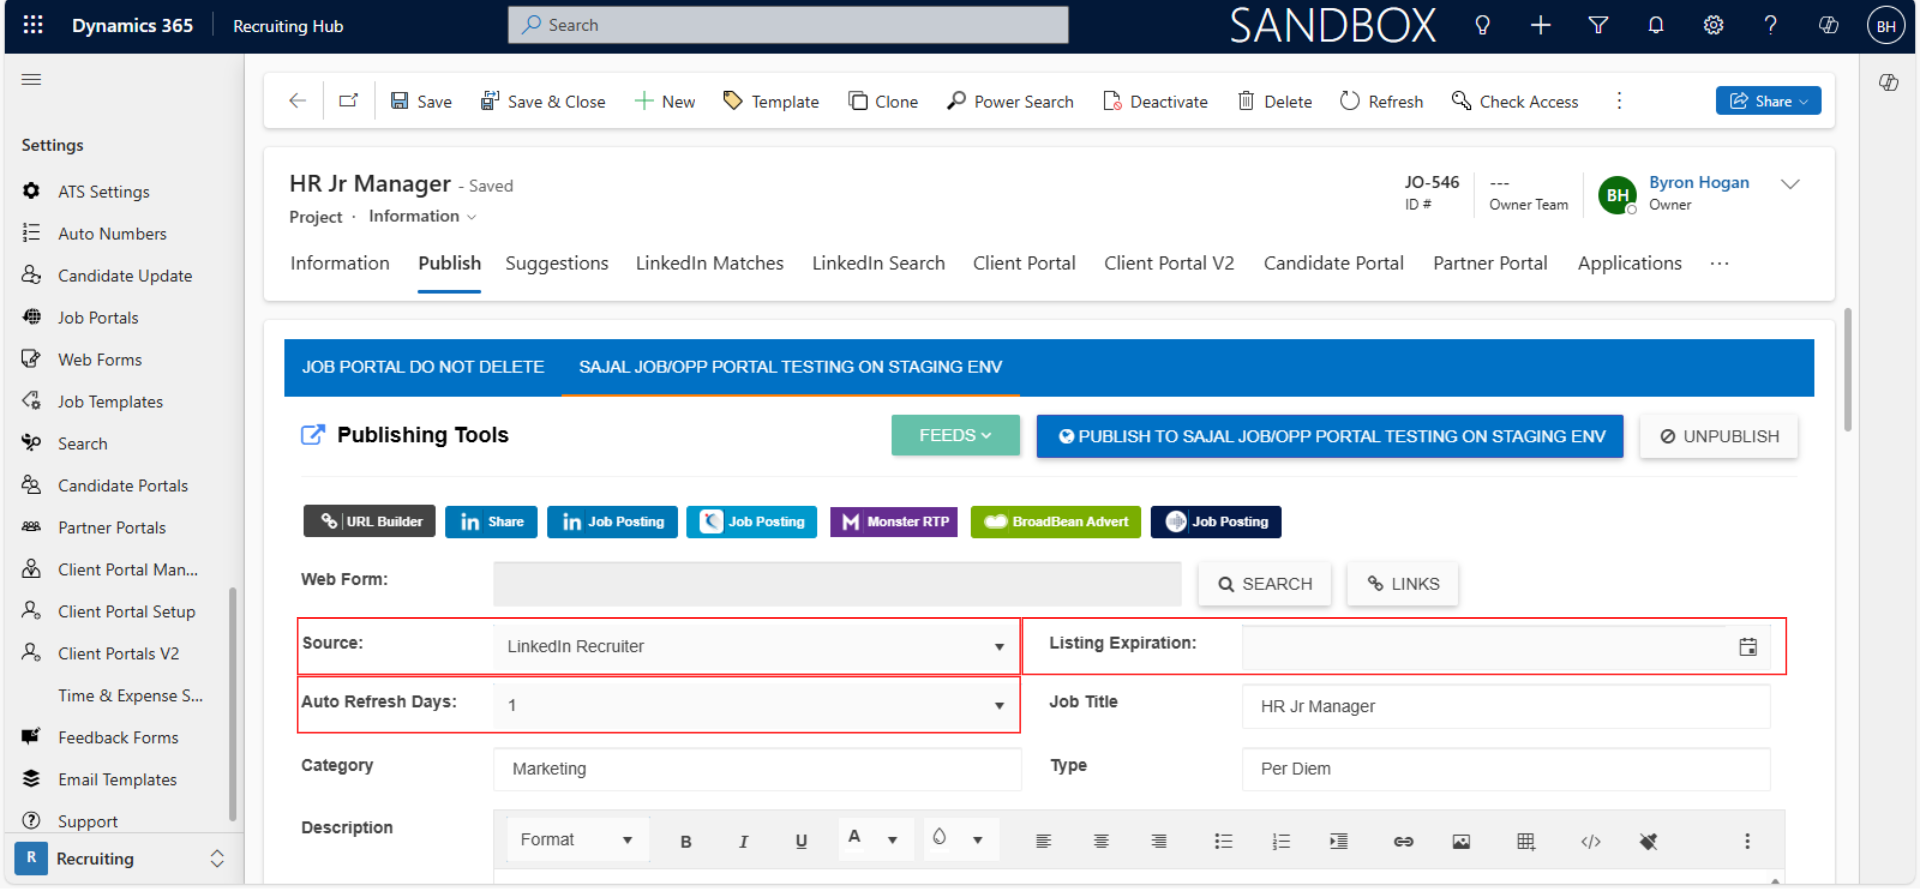
Task: Switch to the Applications tab
Action: coord(1630,263)
